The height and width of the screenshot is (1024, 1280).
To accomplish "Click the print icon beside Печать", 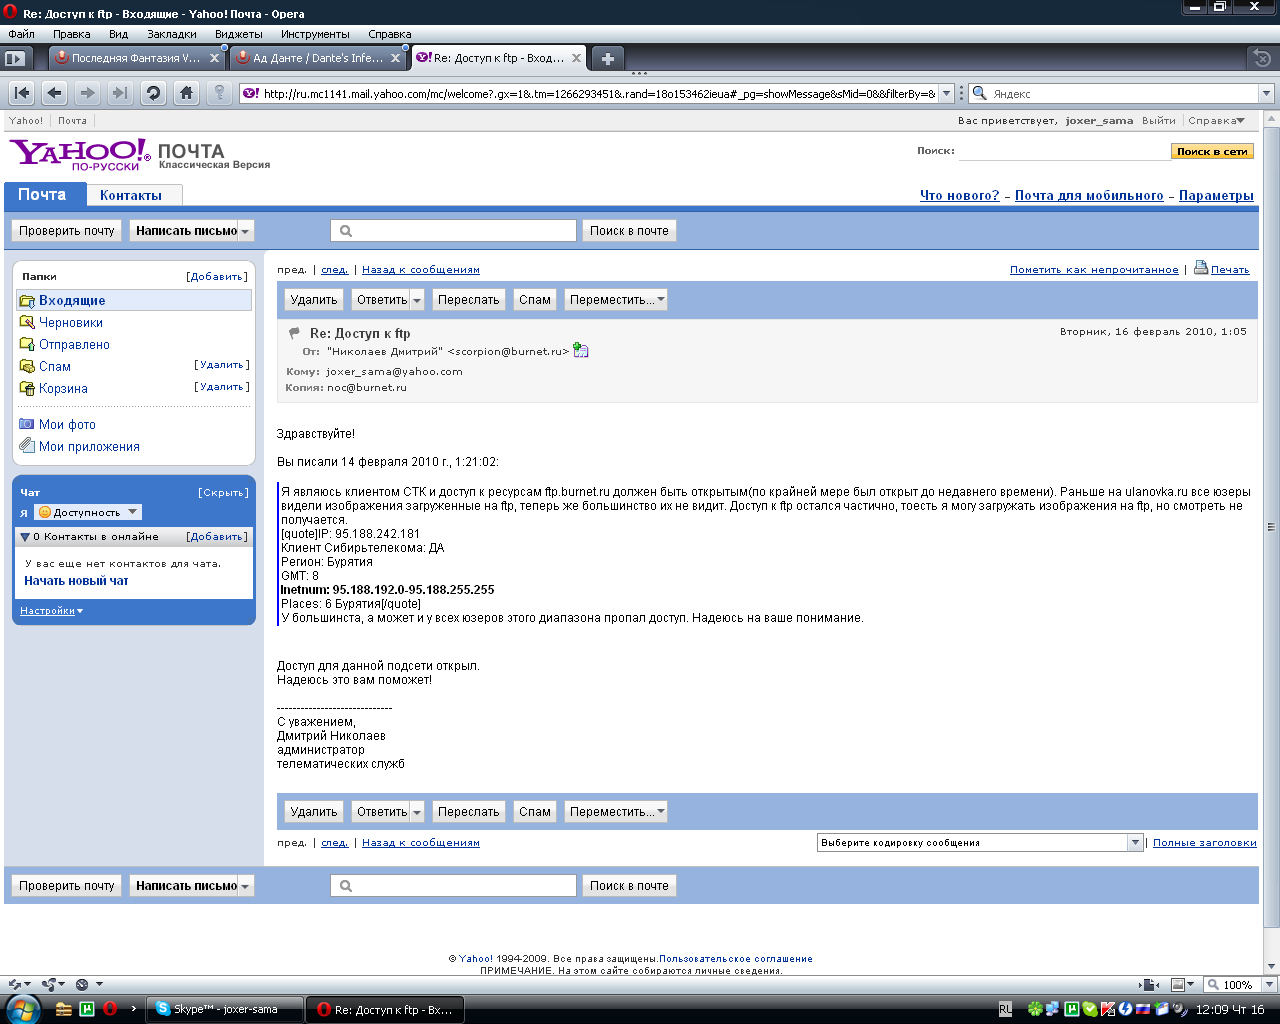I will point(1201,267).
